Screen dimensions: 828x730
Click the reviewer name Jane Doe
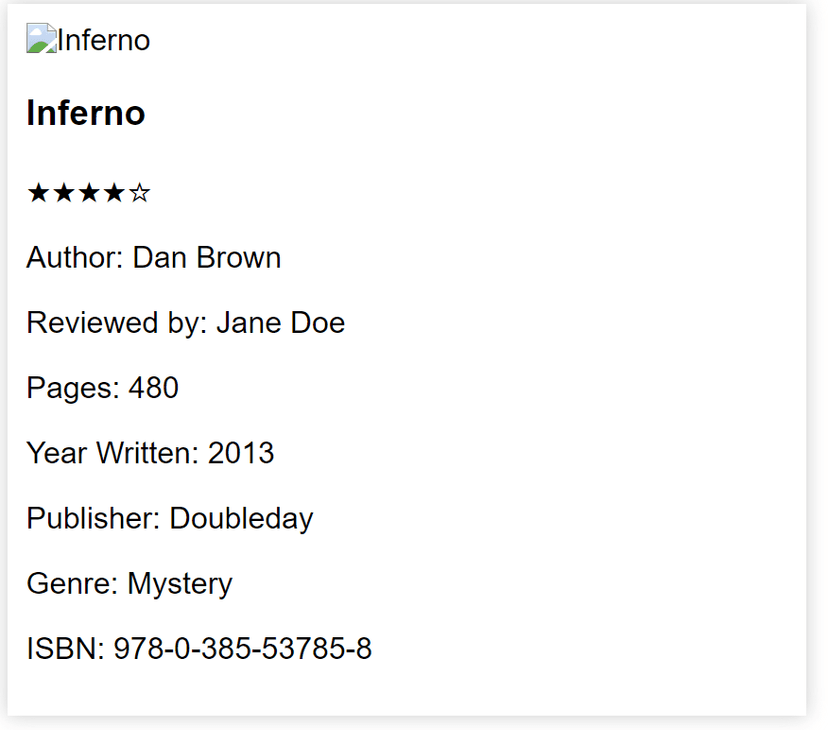(280, 323)
